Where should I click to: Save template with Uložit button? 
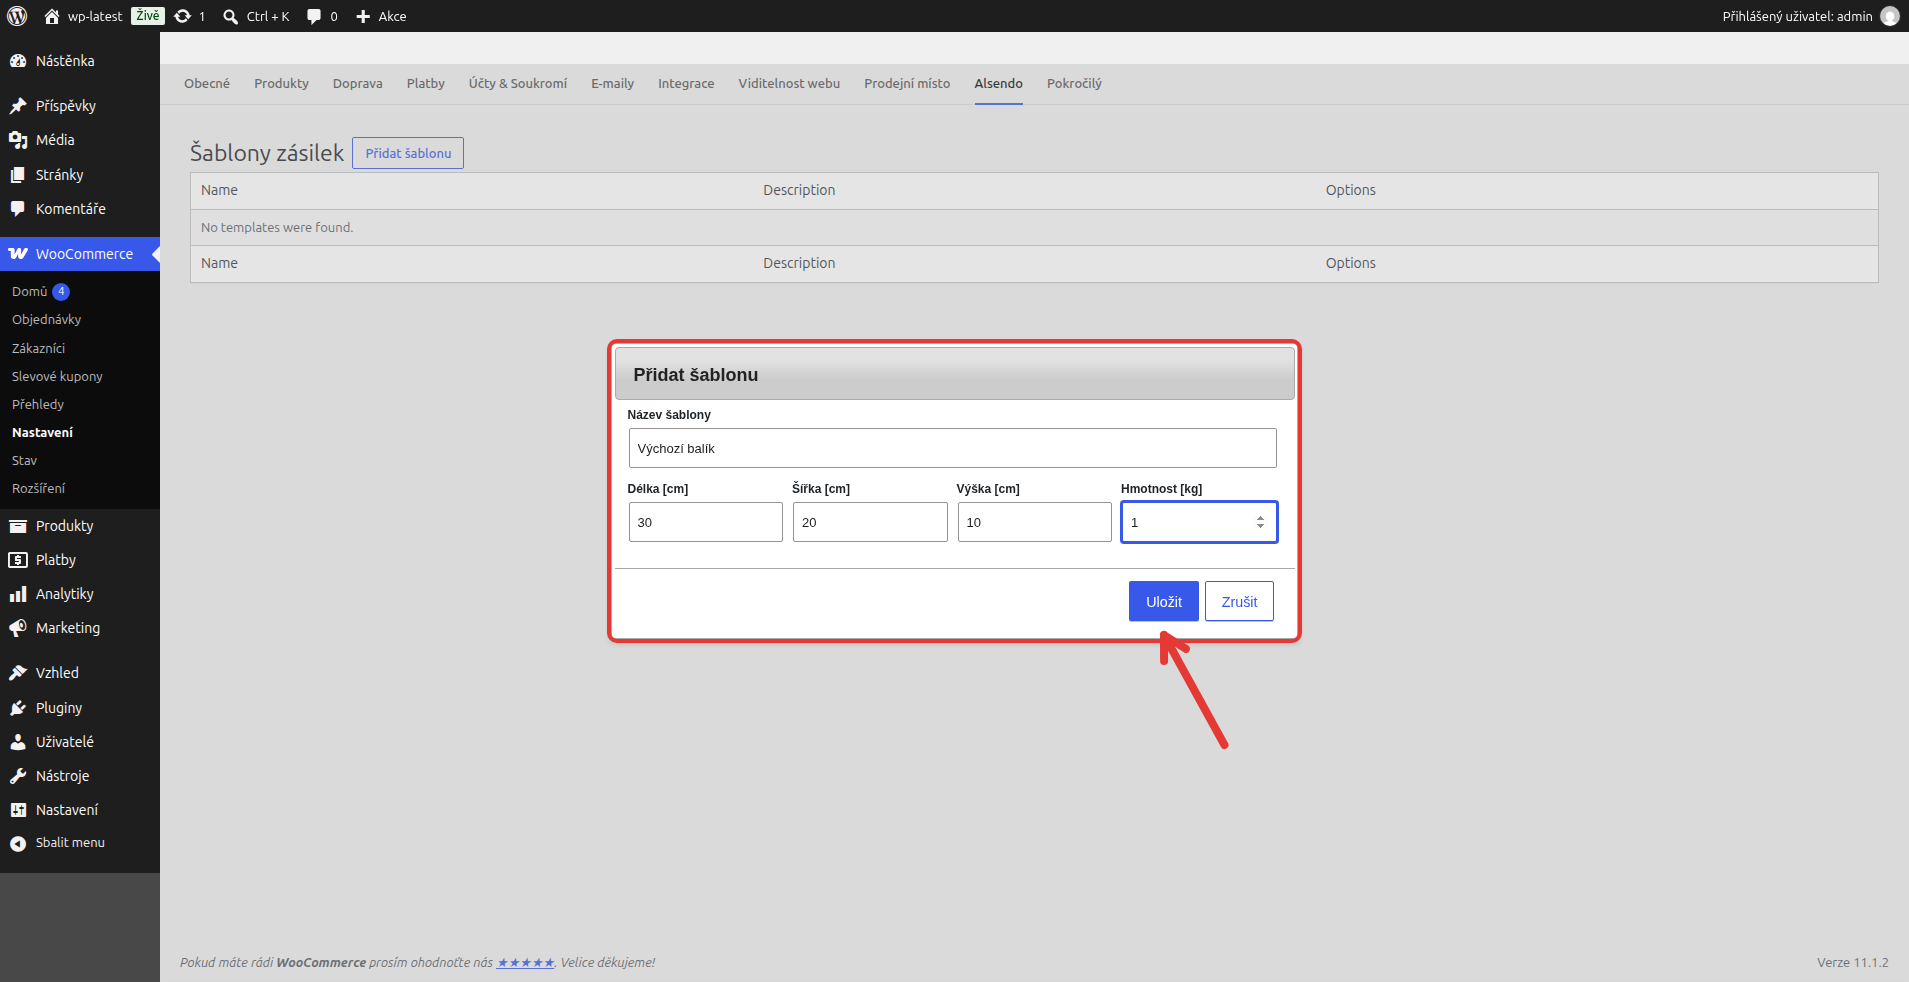tap(1164, 601)
